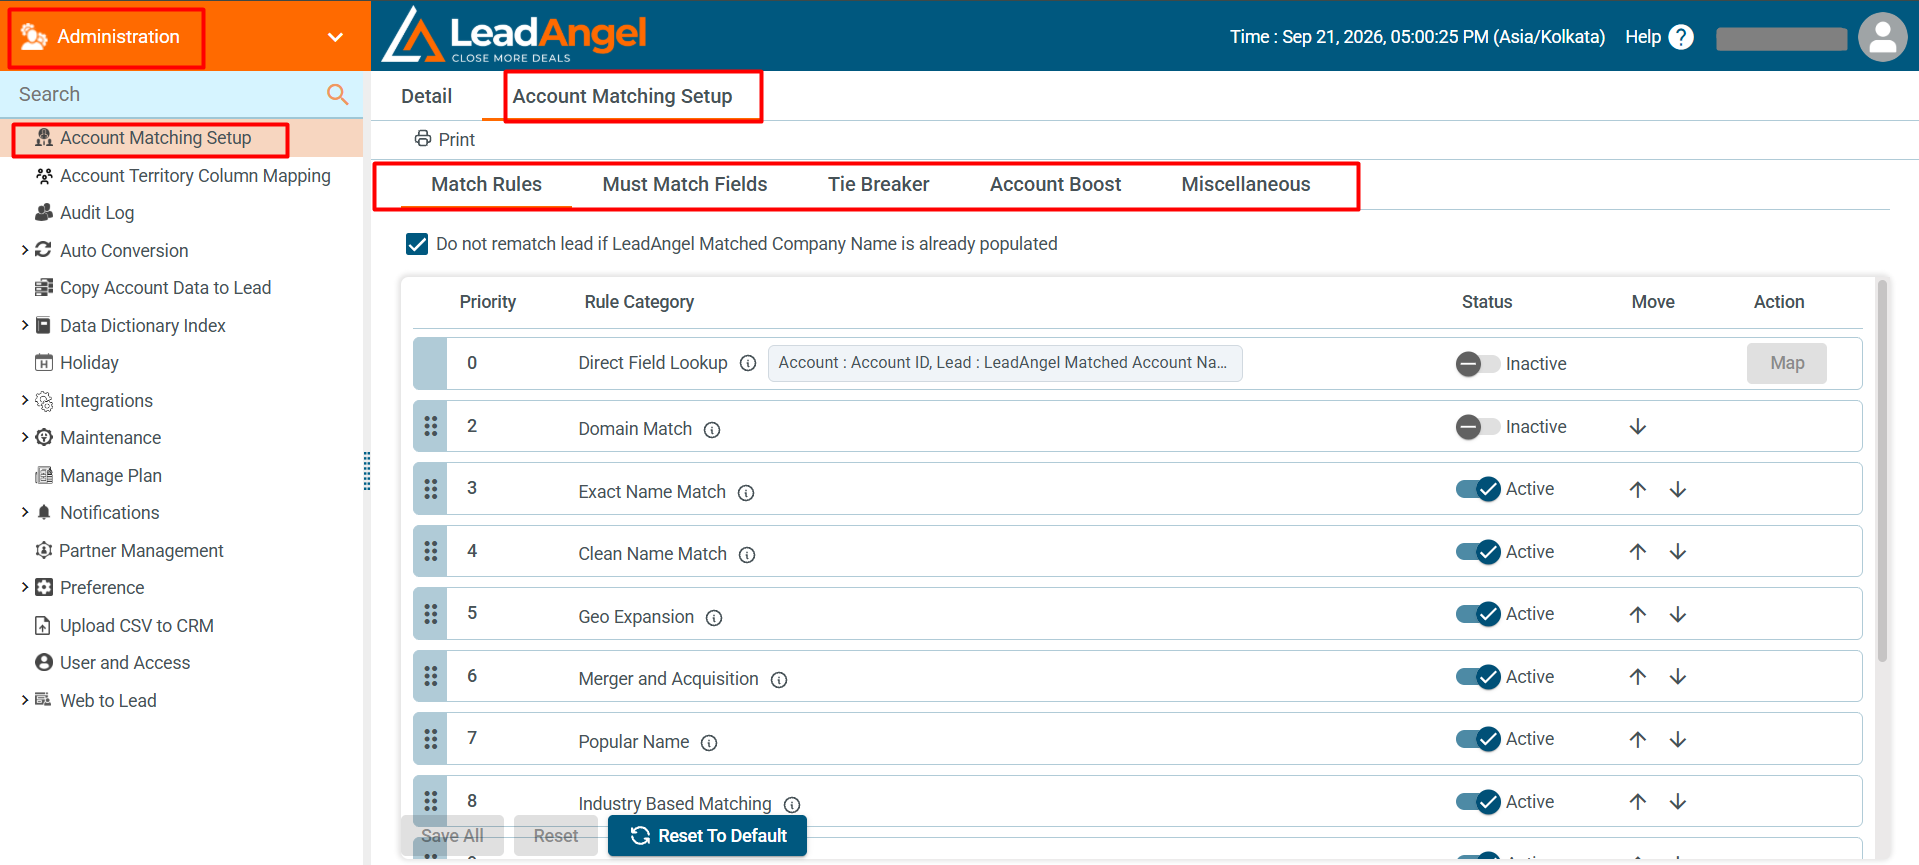Click the Direct Field Lookup mapping field

(1005, 363)
